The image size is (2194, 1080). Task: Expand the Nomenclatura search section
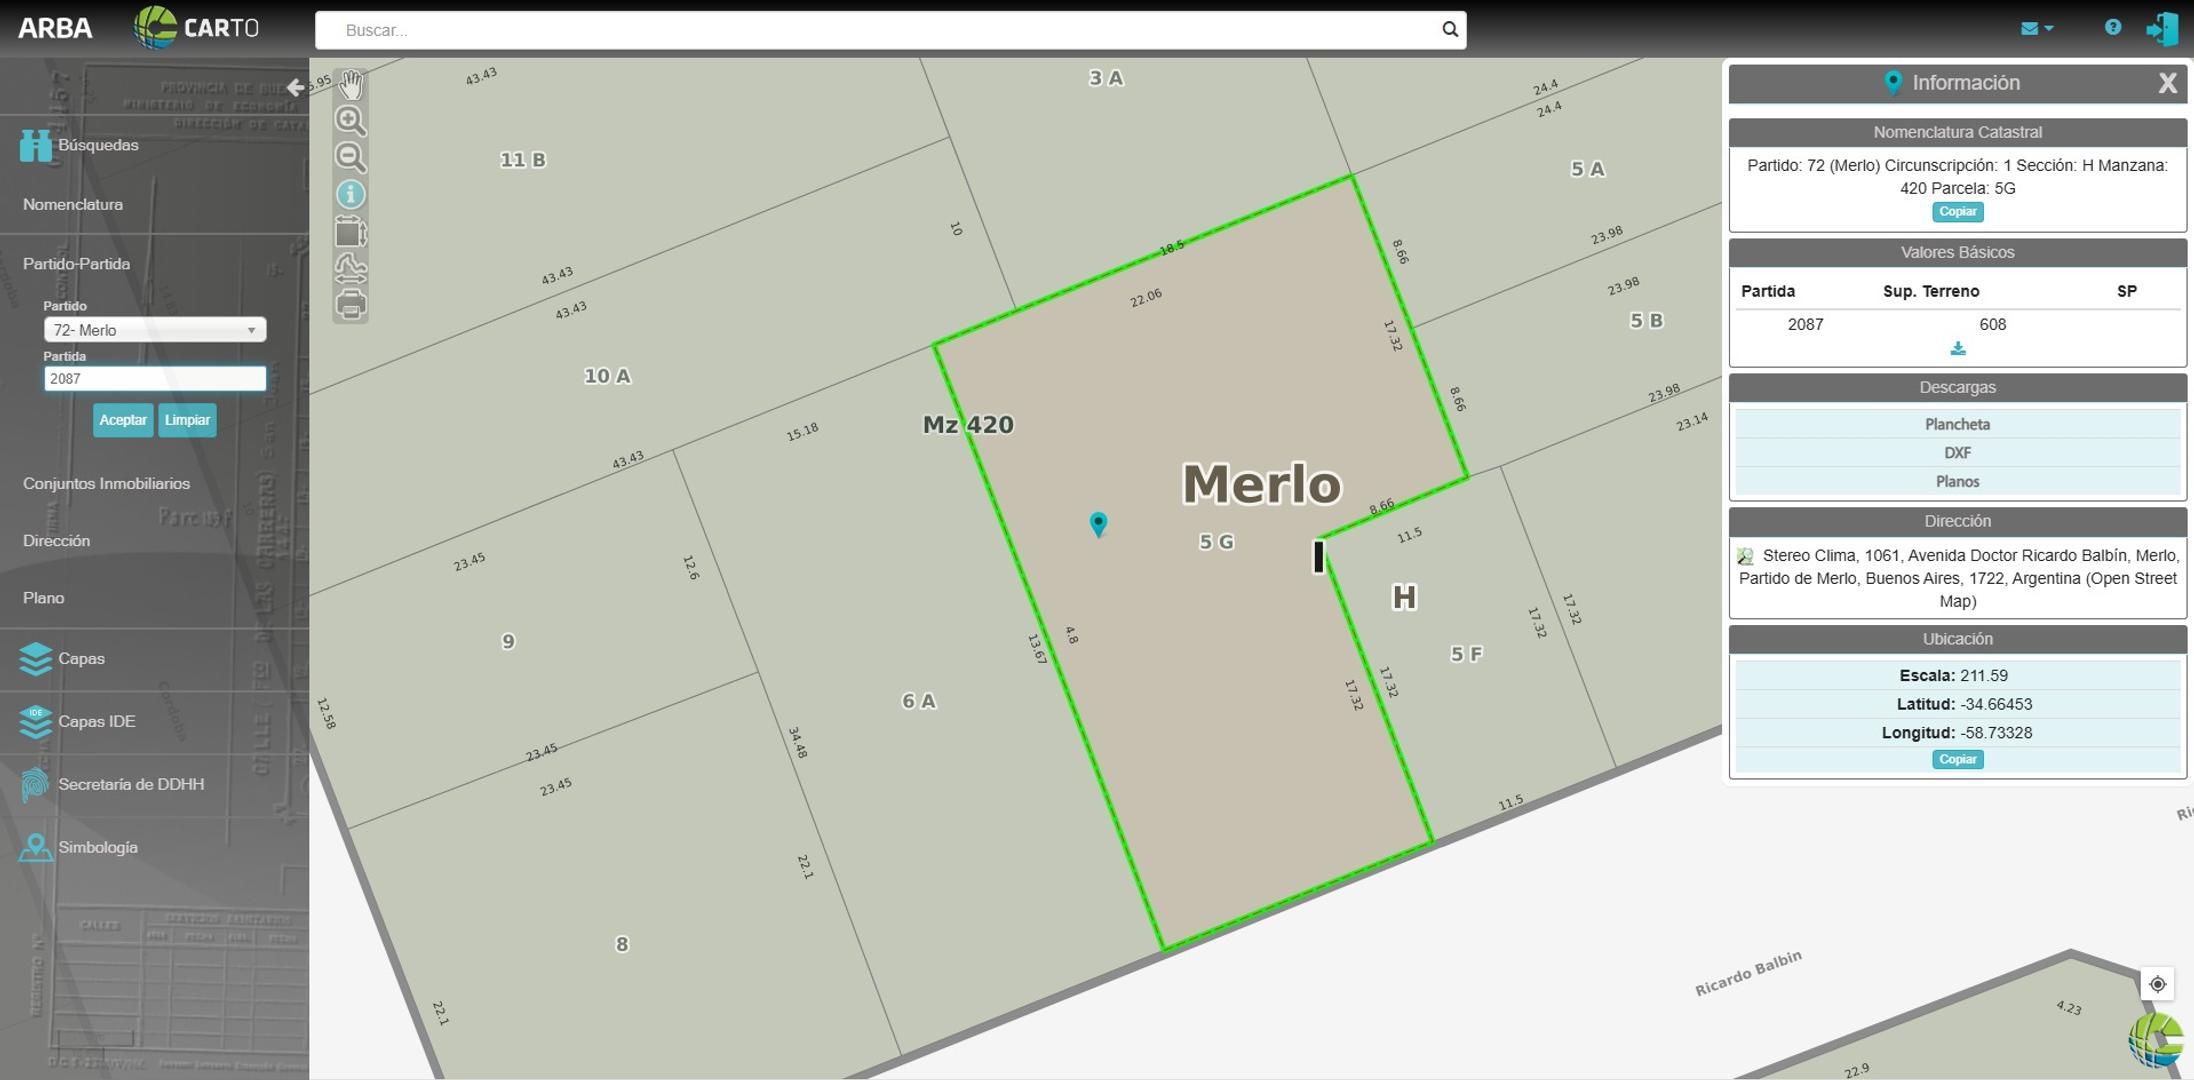tap(73, 204)
